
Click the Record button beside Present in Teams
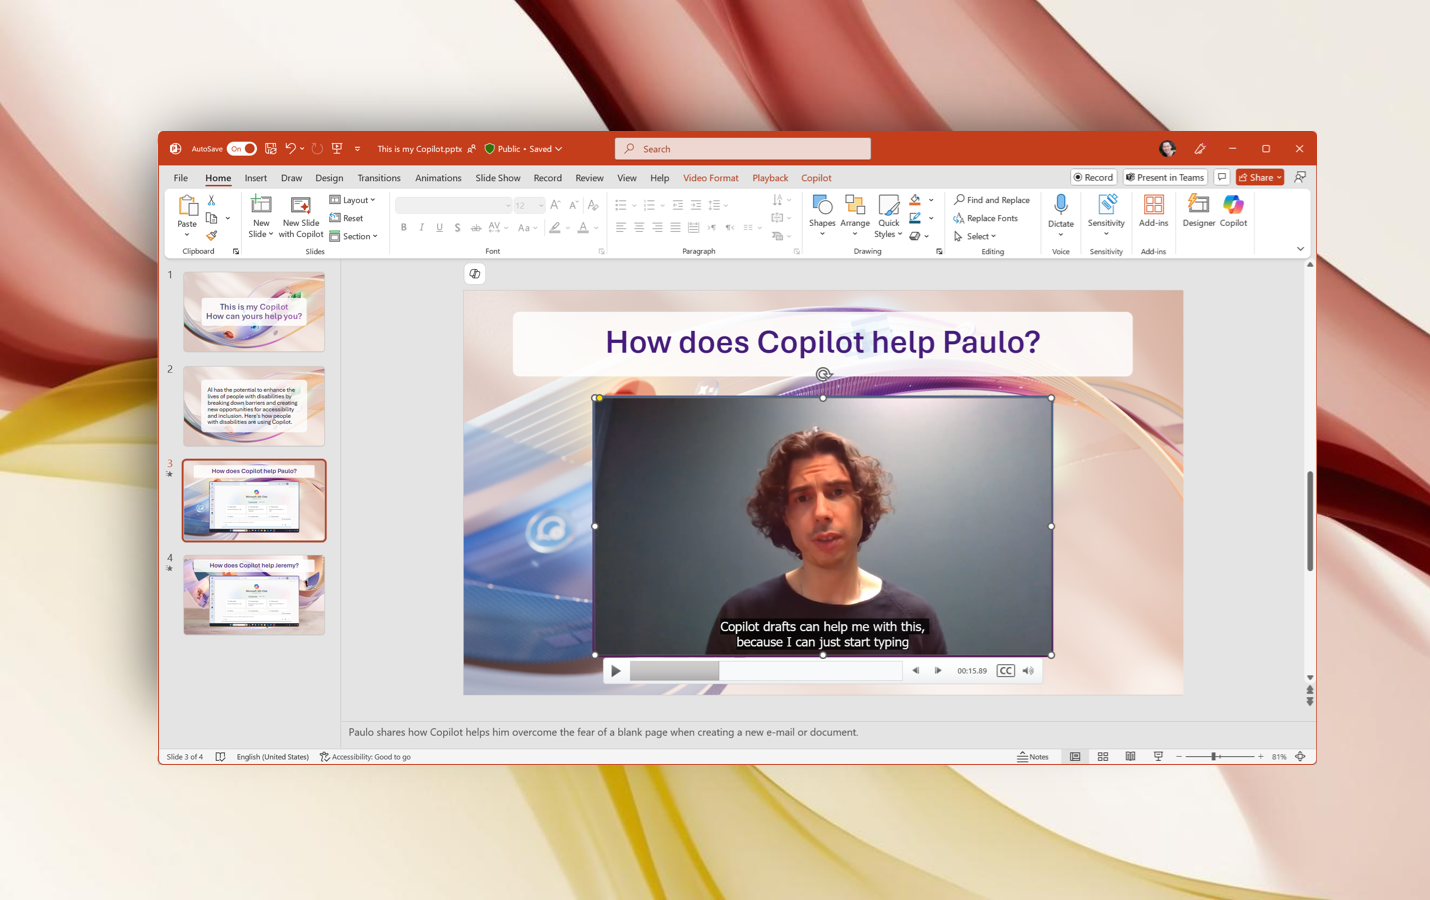[x=1093, y=177]
